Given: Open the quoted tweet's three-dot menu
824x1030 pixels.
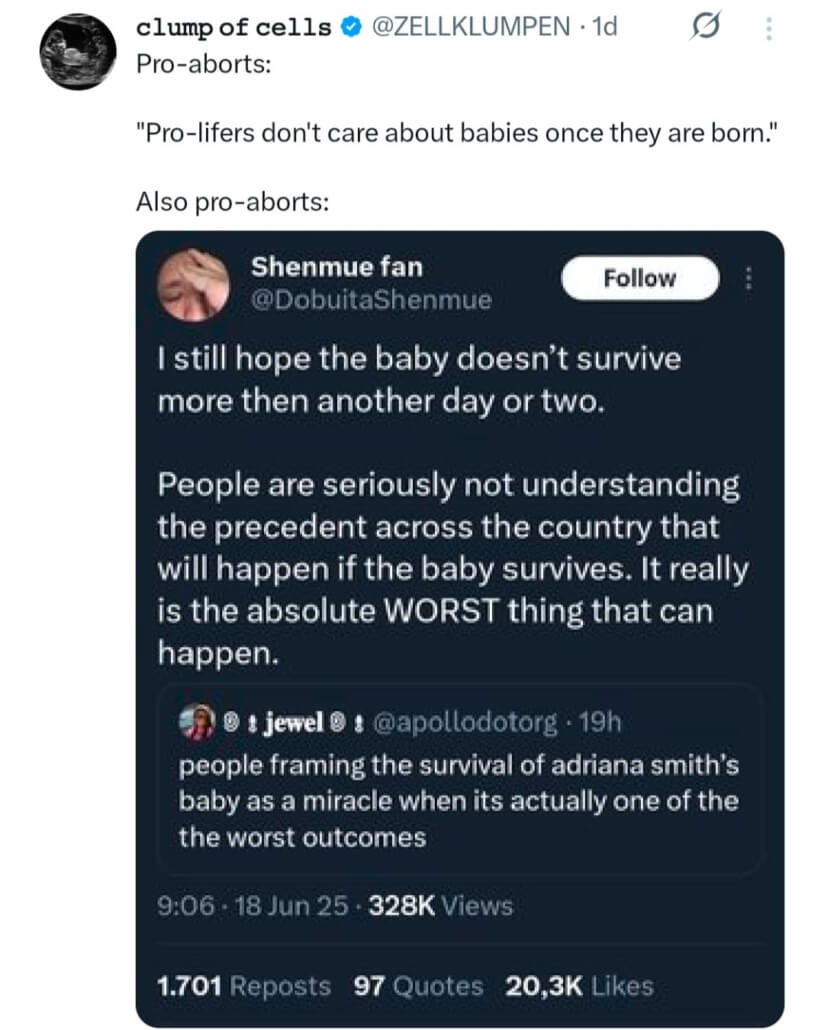Looking at the screenshot, I should click(743, 279).
